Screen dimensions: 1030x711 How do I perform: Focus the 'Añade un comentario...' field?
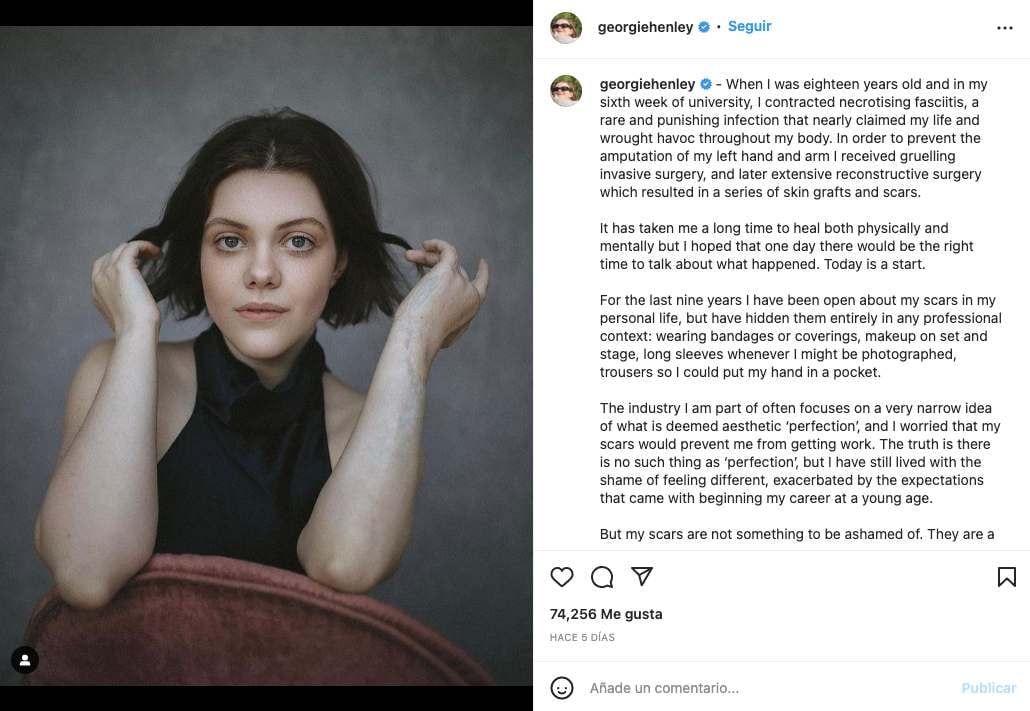(x=760, y=688)
